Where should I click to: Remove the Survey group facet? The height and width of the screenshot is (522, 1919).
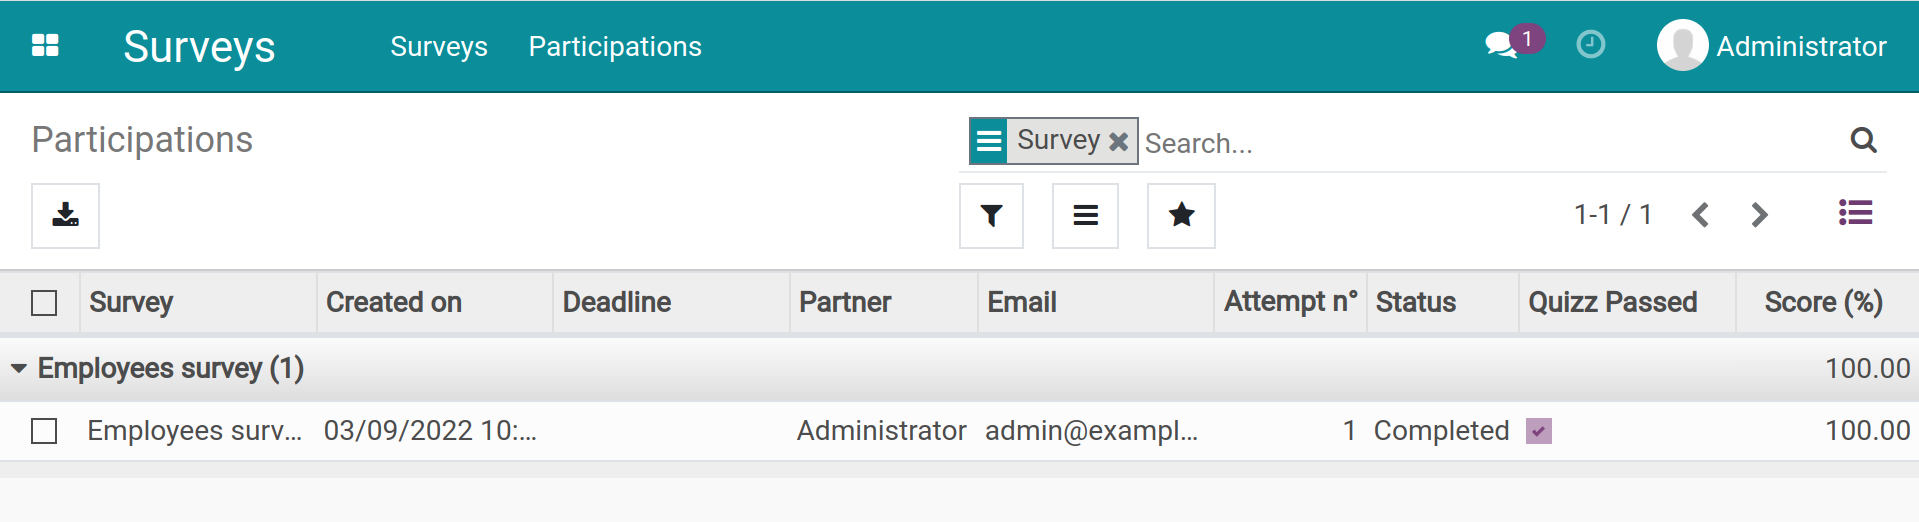click(1119, 142)
